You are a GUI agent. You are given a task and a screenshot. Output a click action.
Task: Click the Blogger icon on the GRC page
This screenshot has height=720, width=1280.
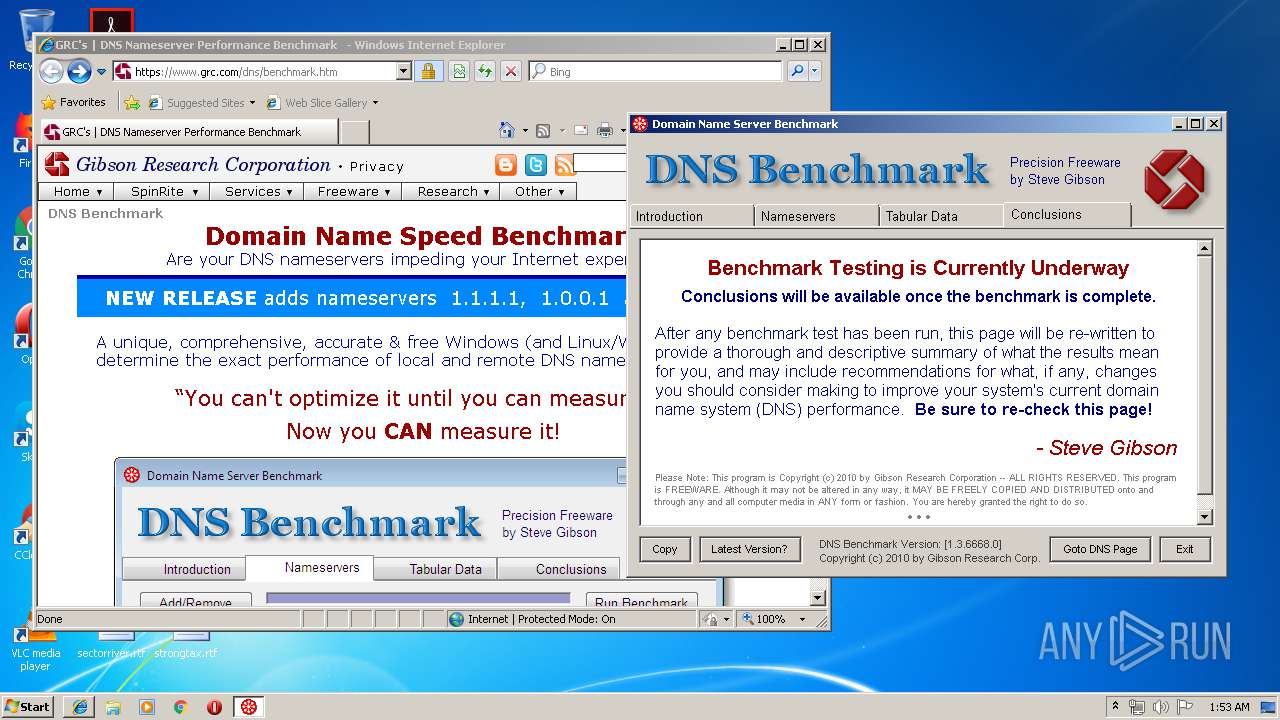tap(506, 165)
